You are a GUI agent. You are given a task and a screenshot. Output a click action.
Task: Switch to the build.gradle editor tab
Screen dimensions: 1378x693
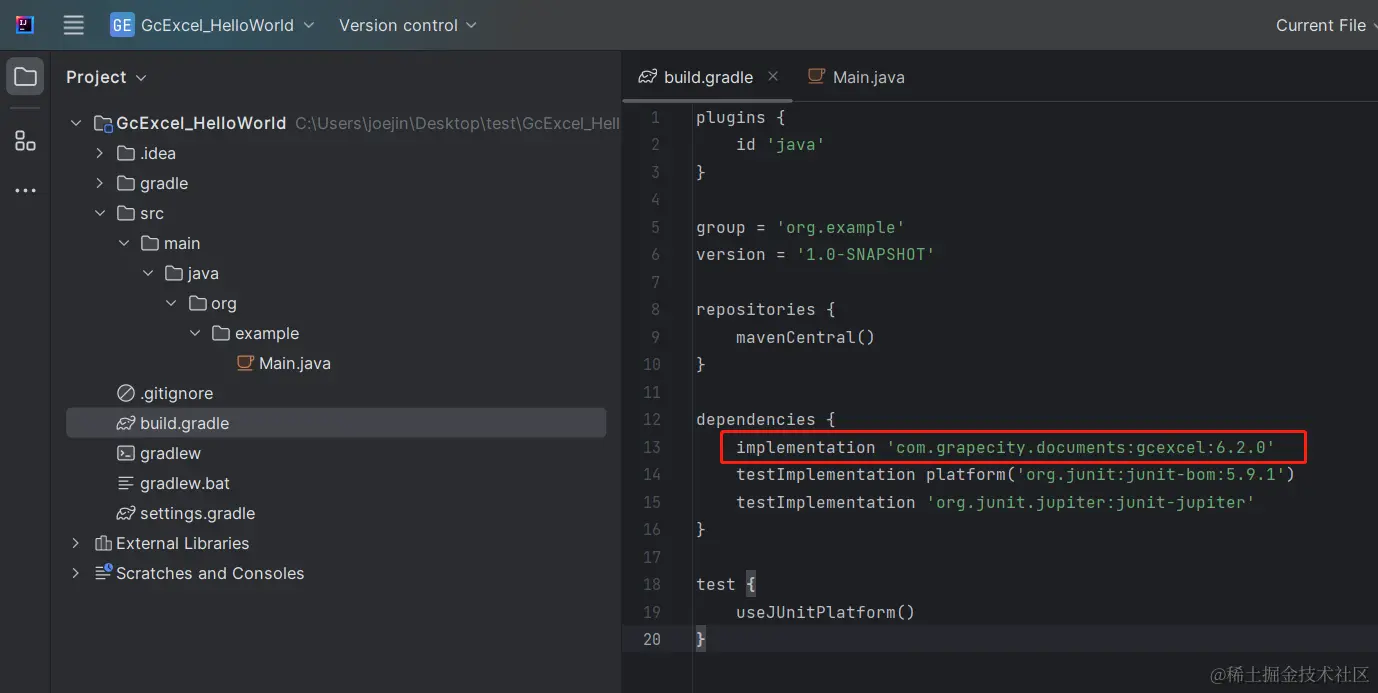[x=708, y=77]
